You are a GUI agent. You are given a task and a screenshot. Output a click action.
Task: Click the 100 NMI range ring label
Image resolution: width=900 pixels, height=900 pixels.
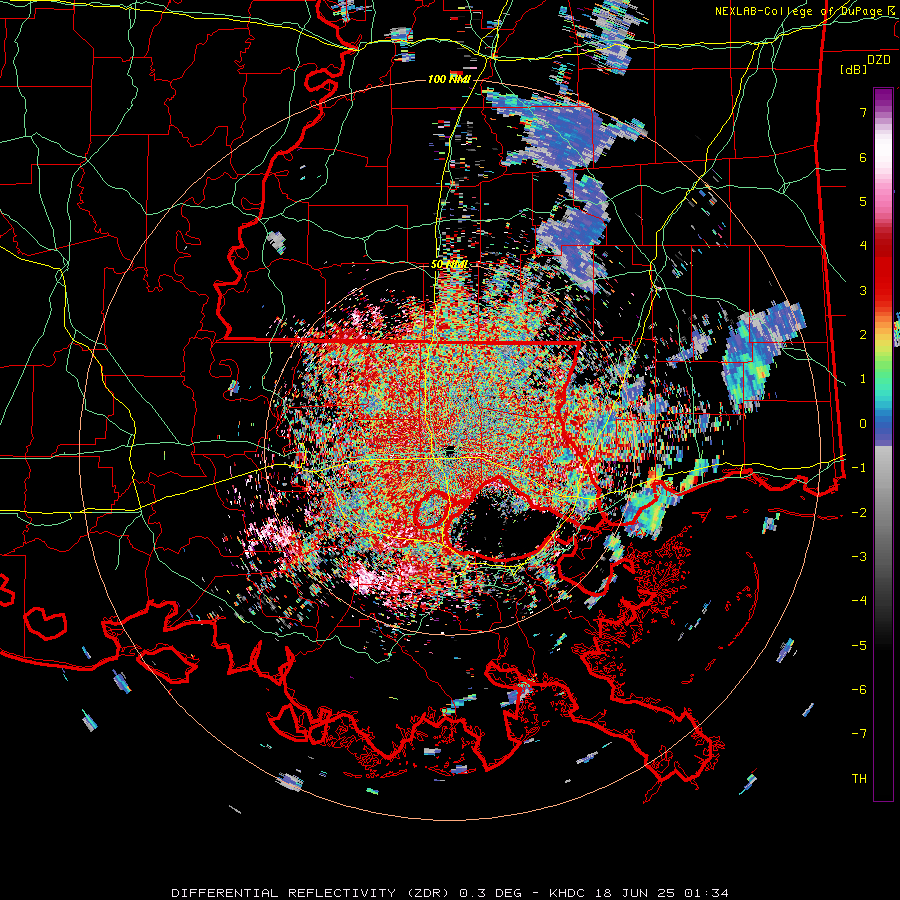coord(449,79)
